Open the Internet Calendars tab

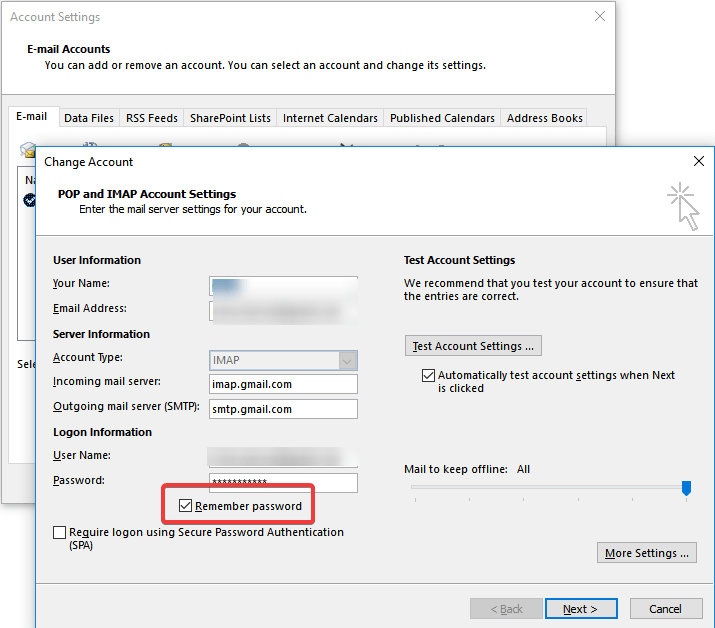[330, 118]
